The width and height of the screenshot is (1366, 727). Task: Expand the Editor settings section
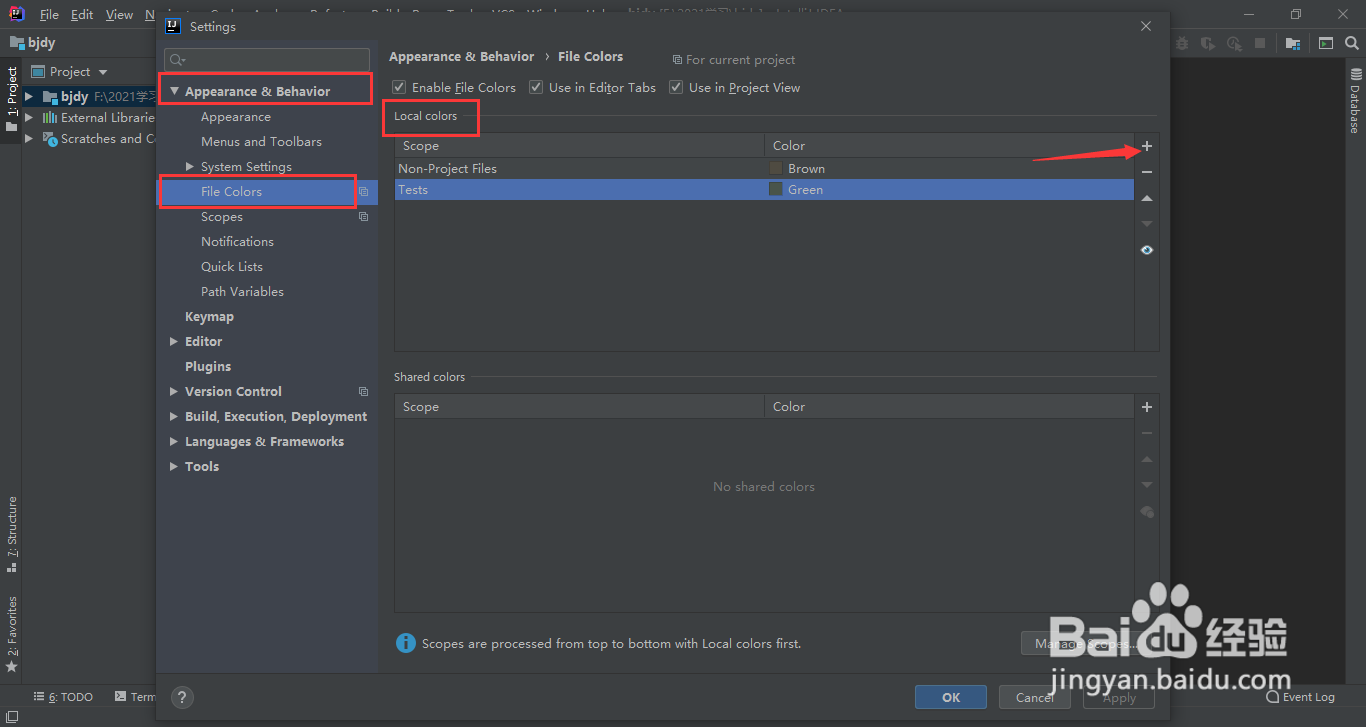pyautogui.click(x=174, y=342)
